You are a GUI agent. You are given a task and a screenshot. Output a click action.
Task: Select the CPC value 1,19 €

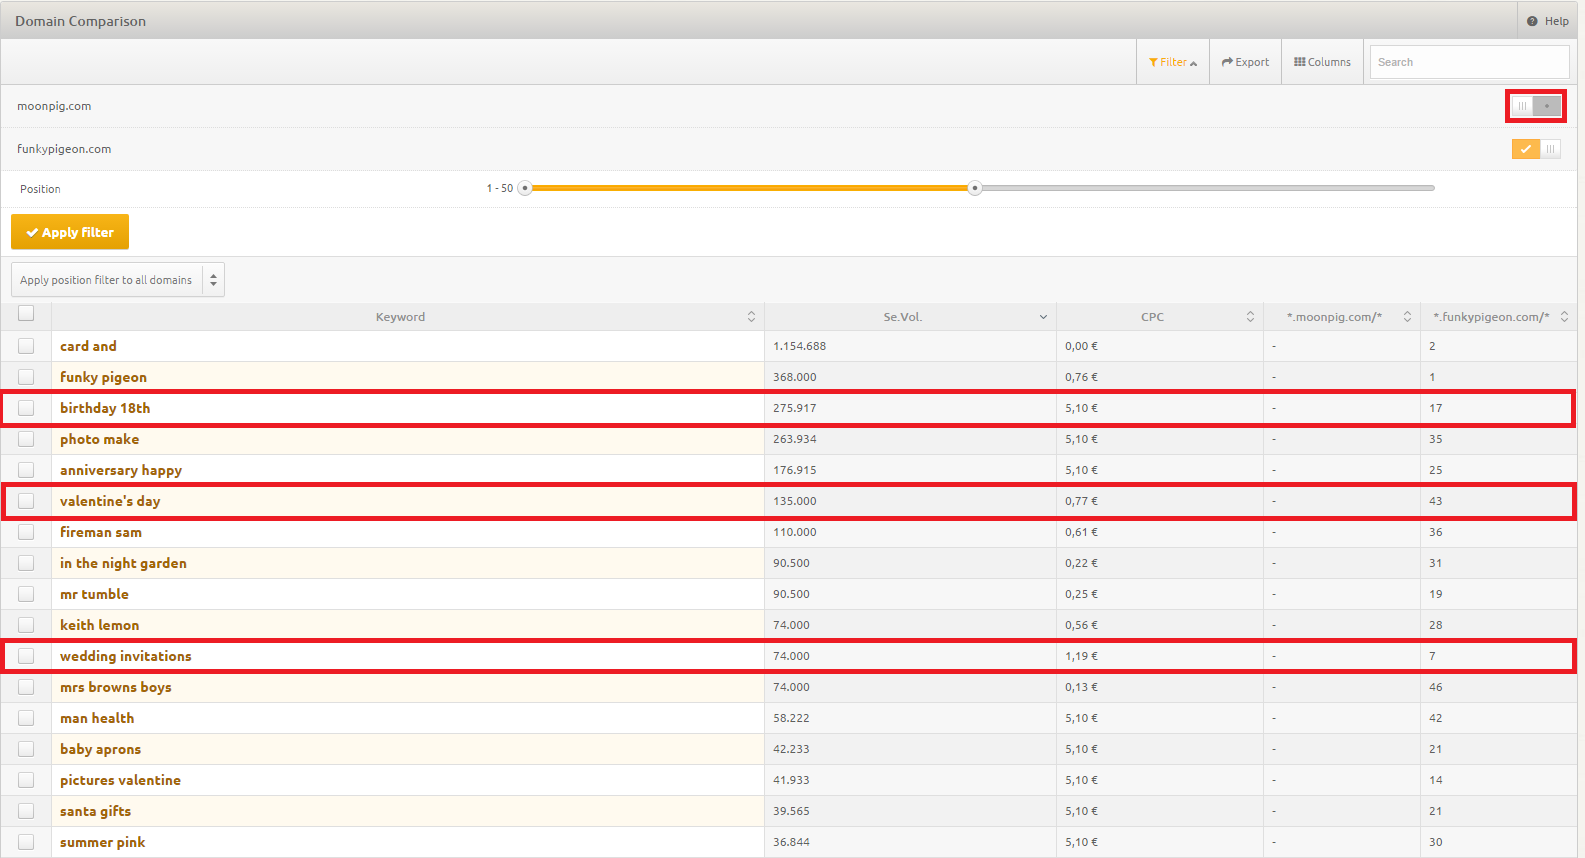tap(1081, 656)
